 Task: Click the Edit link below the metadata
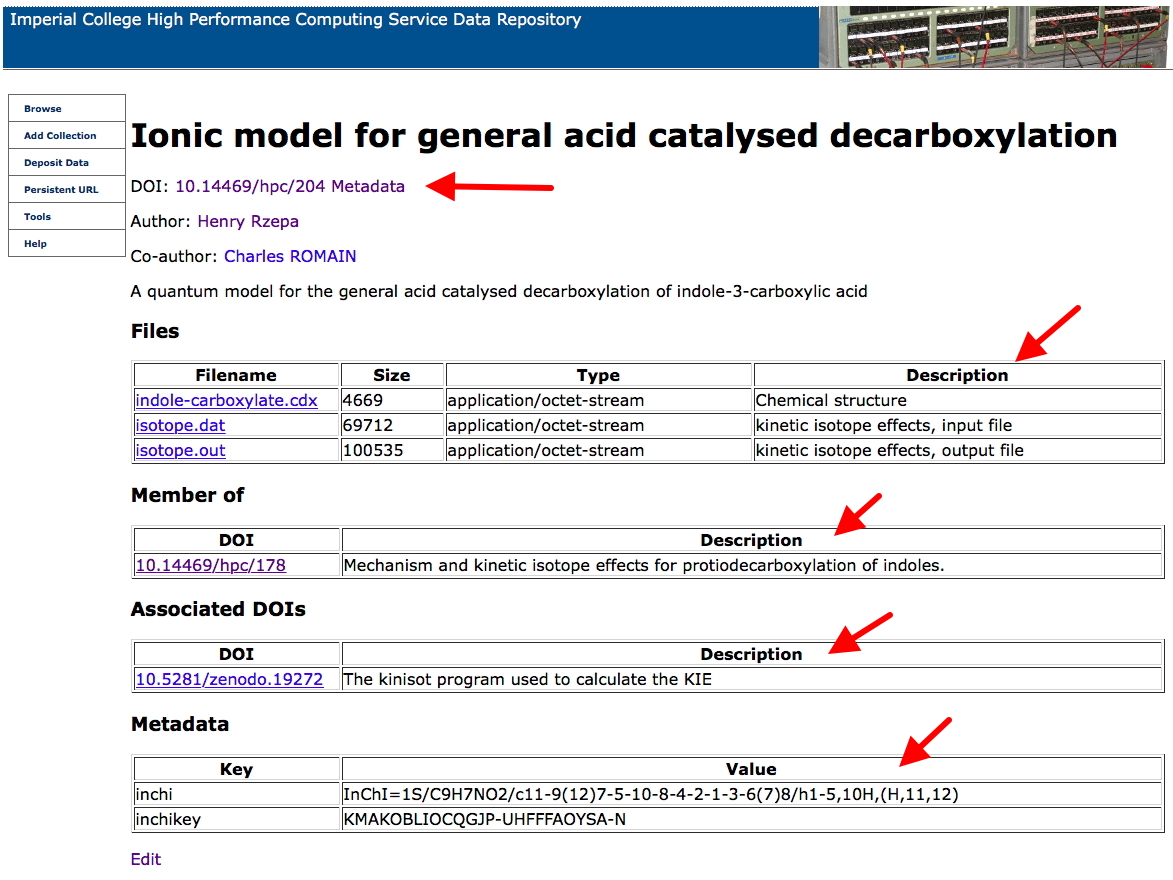coord(146,859)
